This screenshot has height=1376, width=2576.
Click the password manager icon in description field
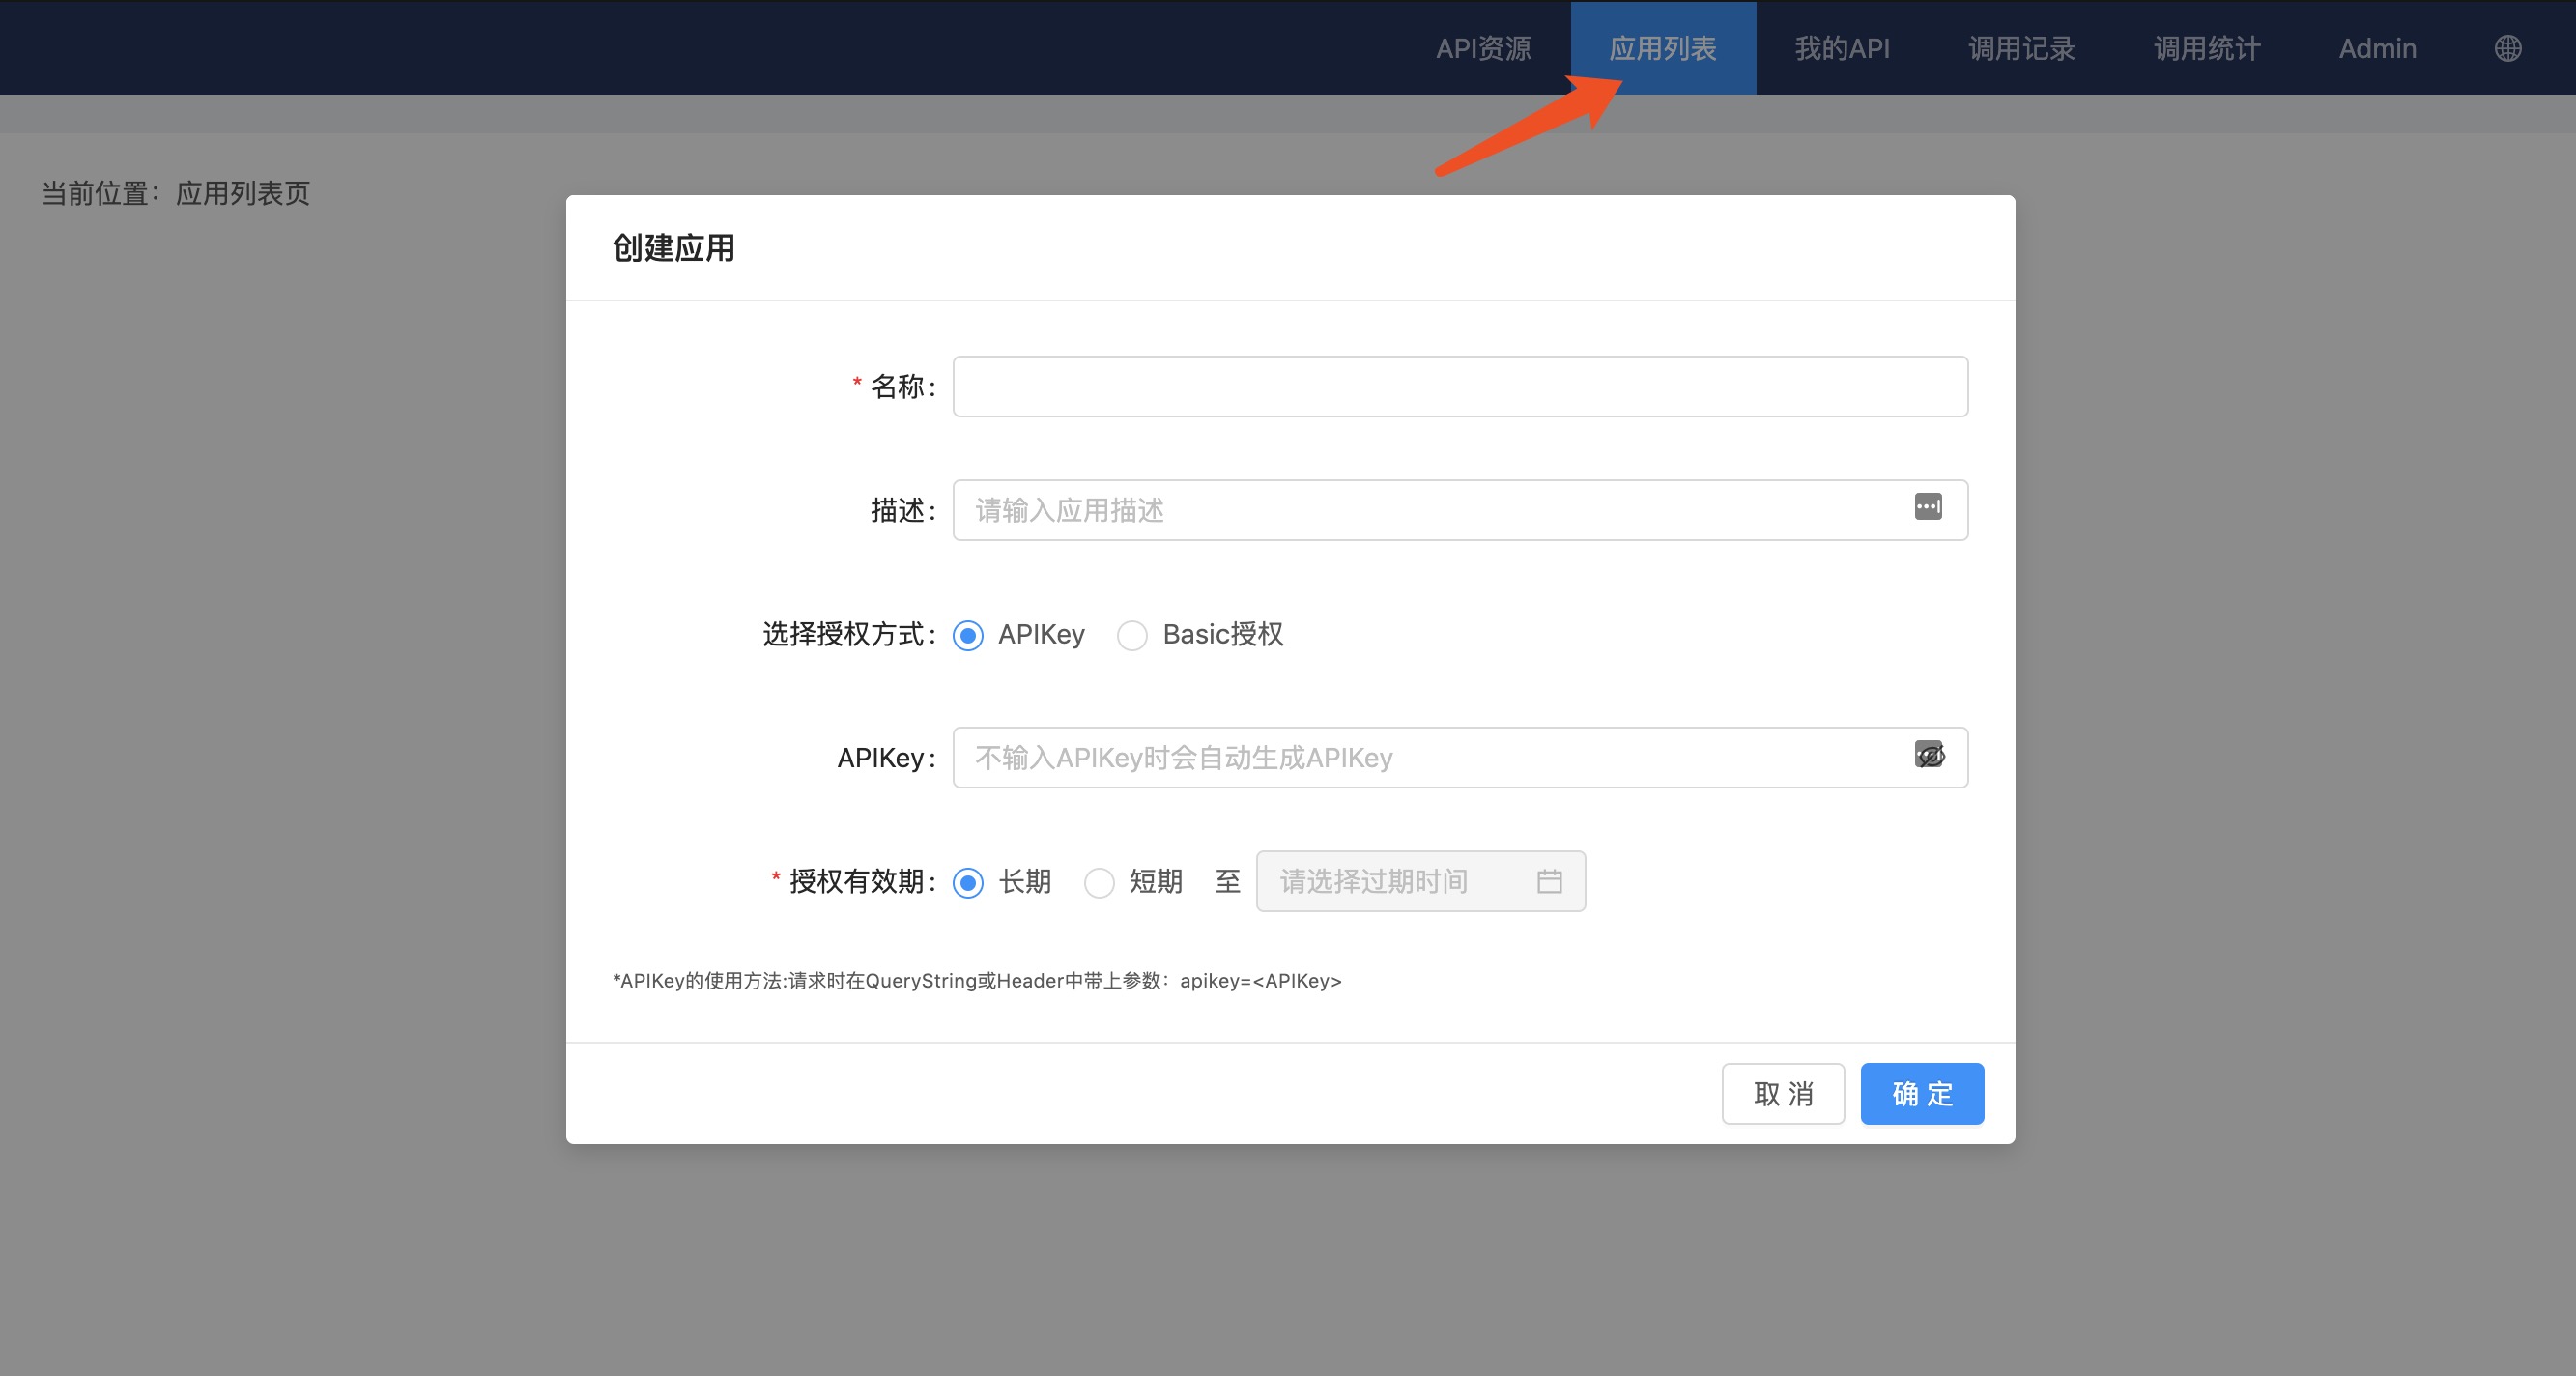[1928, 507]
